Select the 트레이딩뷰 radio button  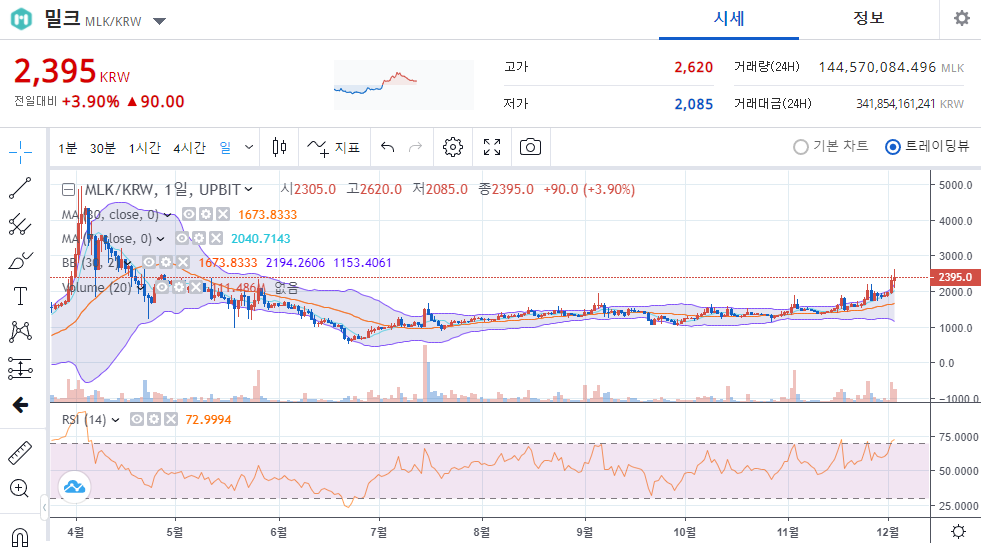[x=893, y=147]
